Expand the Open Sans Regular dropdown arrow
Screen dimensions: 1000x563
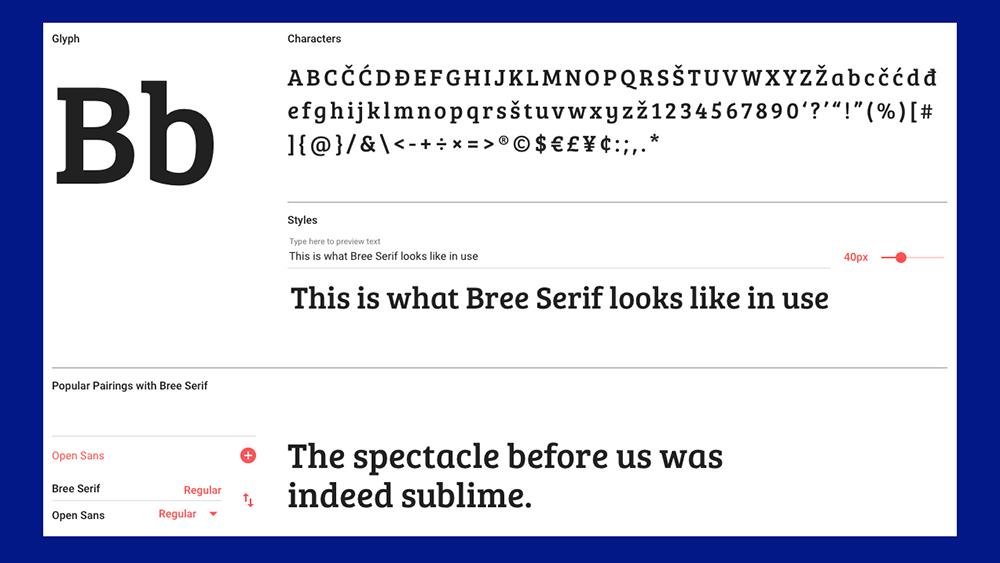(x=213, y=514)
